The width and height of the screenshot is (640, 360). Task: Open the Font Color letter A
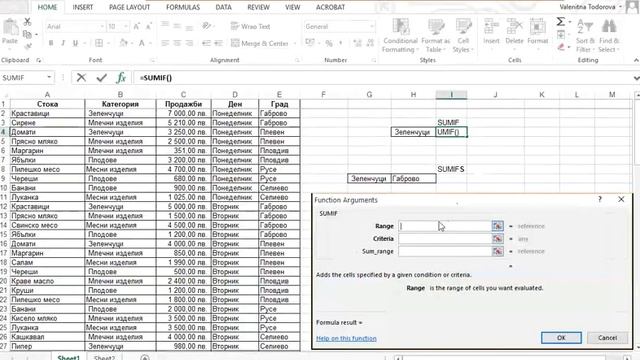pyautogui.click(x=142, y=43)
